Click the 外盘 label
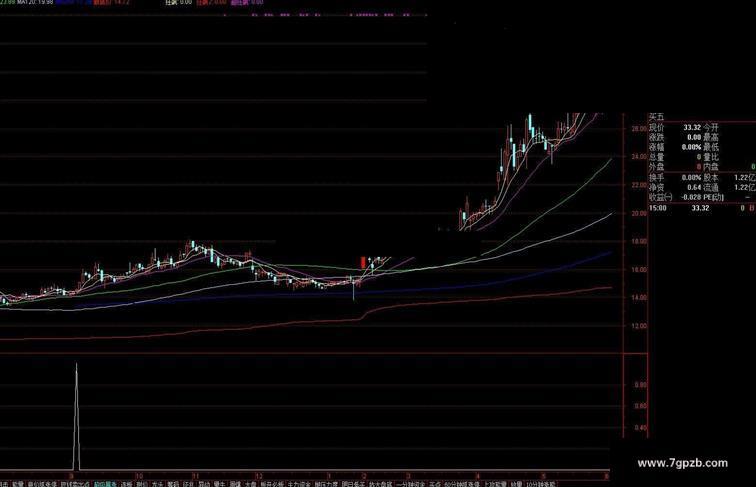 pos(656,167)
